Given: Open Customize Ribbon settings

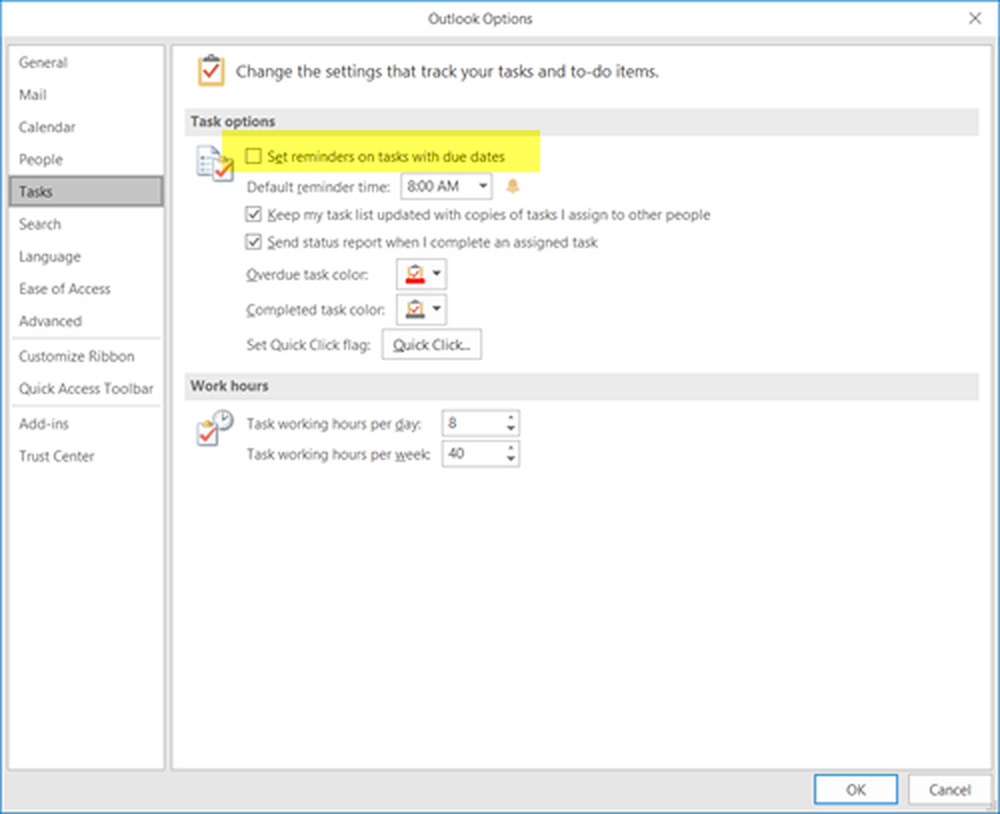Looking at the screenshot, I should 76,356.
